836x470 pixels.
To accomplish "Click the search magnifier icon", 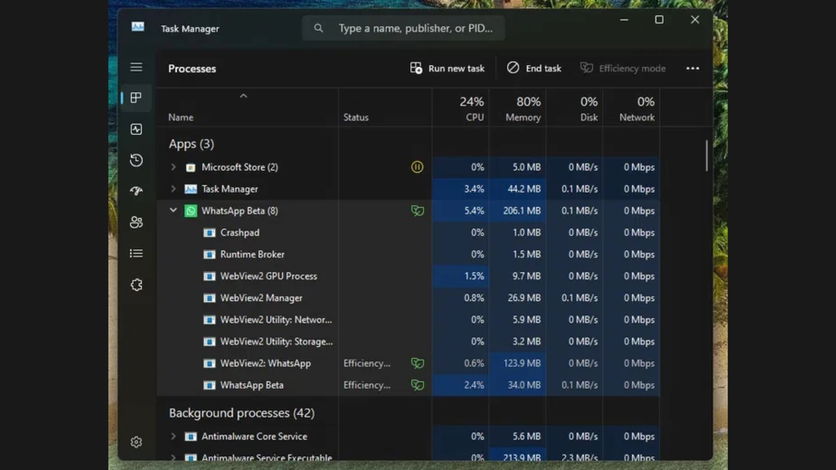I will pyautogui.click(x=318, y=28).
